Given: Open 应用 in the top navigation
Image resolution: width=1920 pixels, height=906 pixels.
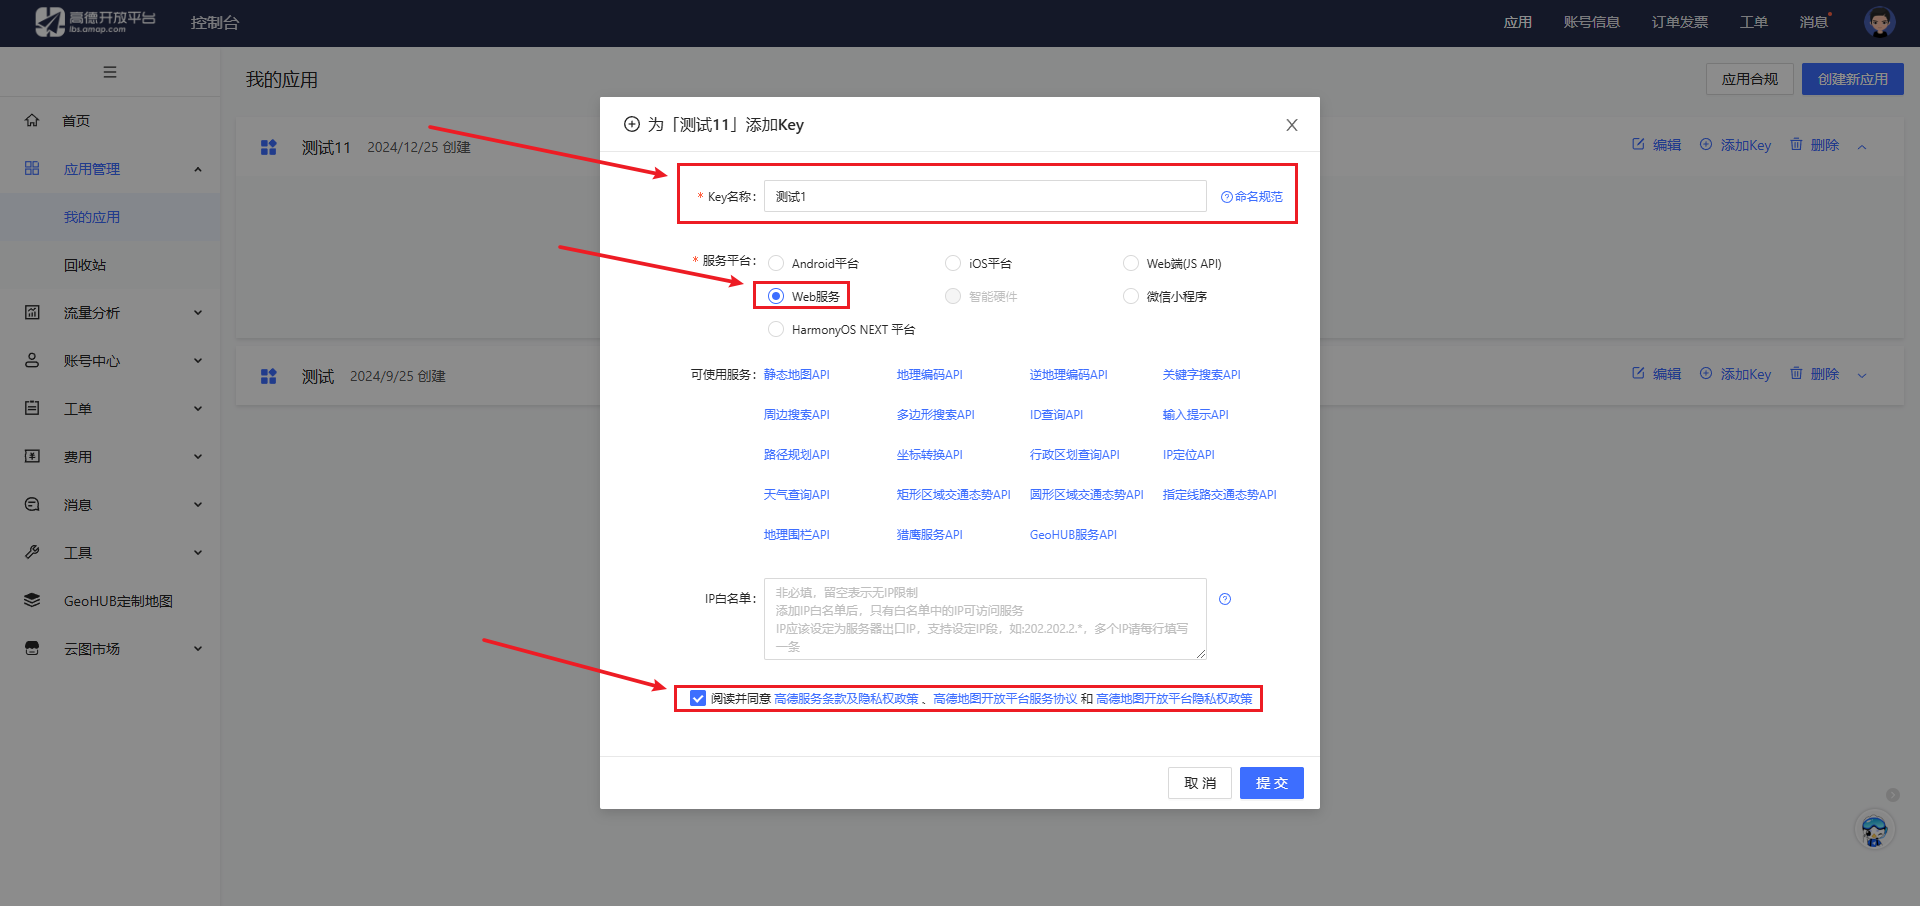Looking at the screenshot, I should point(1518,22).
